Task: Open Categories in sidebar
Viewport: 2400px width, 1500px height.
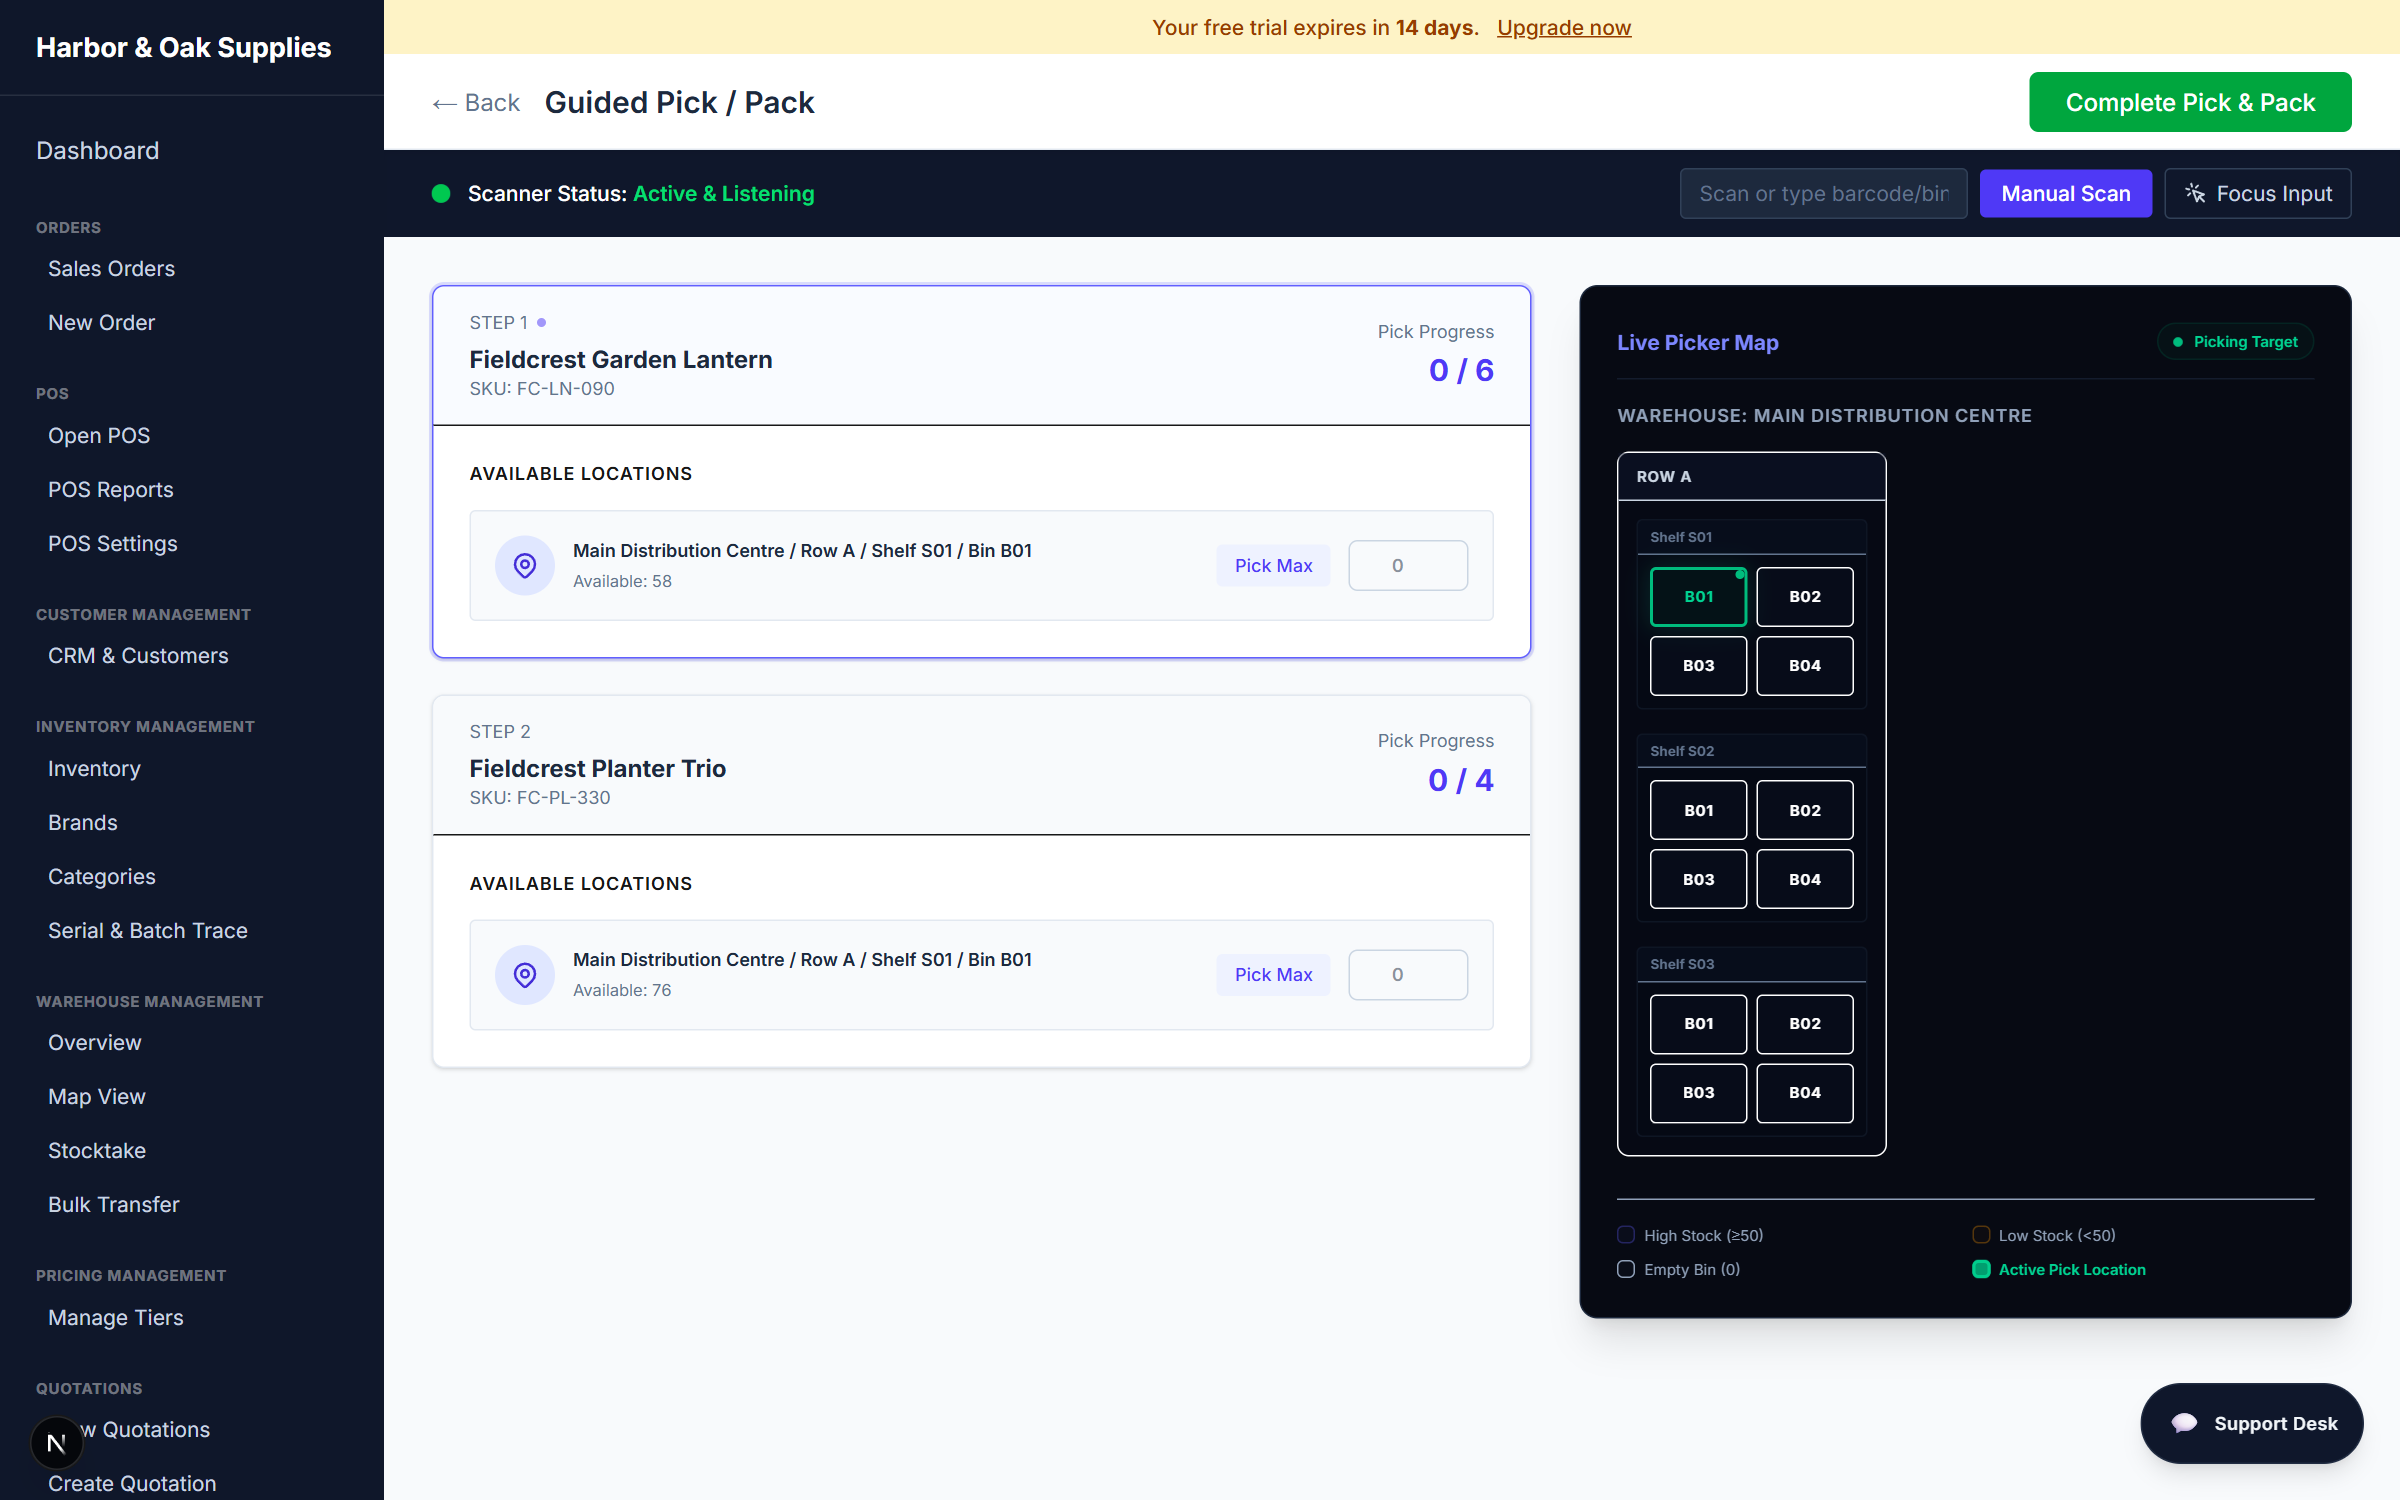Action: pyautogui.click(x=102, y=877)
